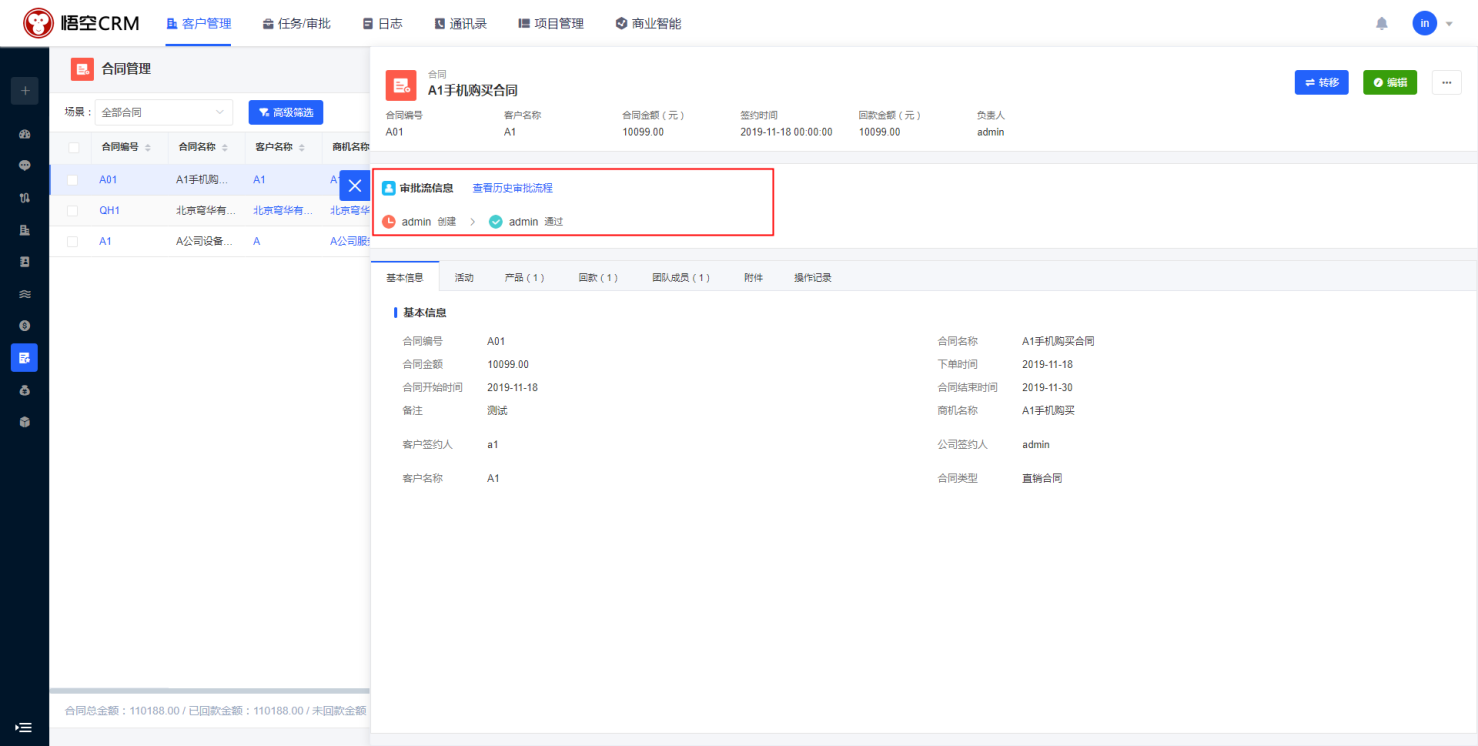Click the plus quick-create button in sidebar
The height and width of the screenshot is (746, 1478).
24,90
